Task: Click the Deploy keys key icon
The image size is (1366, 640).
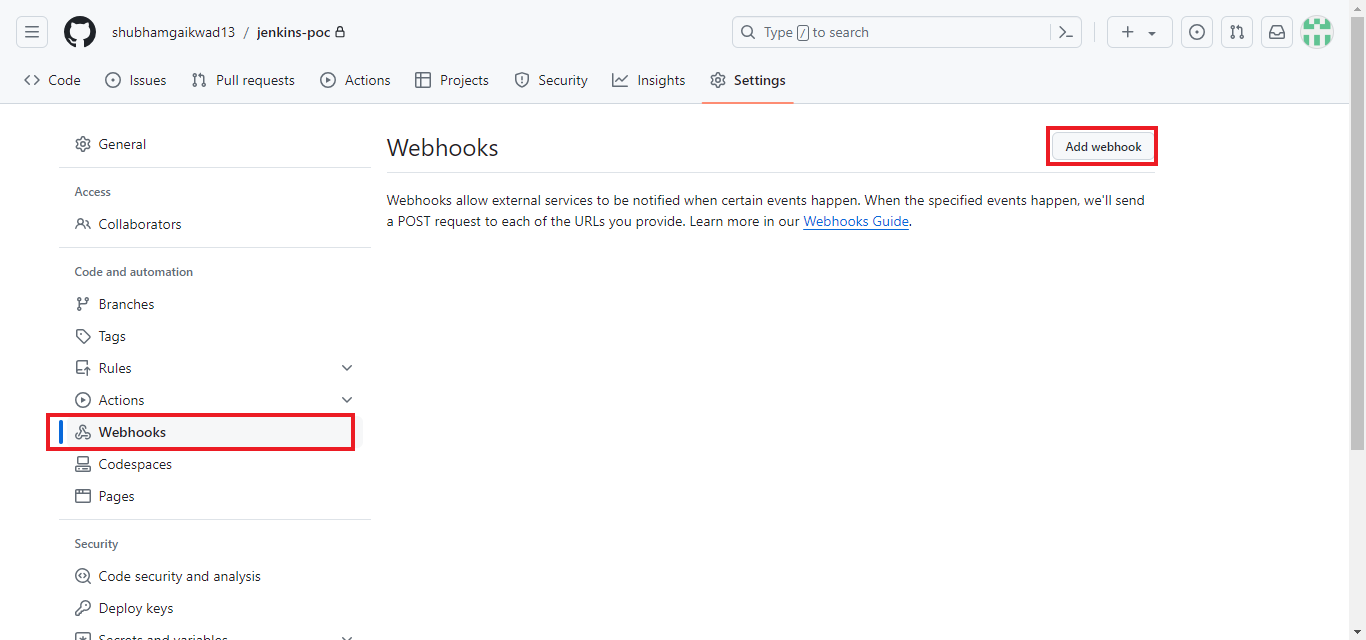Action: [83, 608]
